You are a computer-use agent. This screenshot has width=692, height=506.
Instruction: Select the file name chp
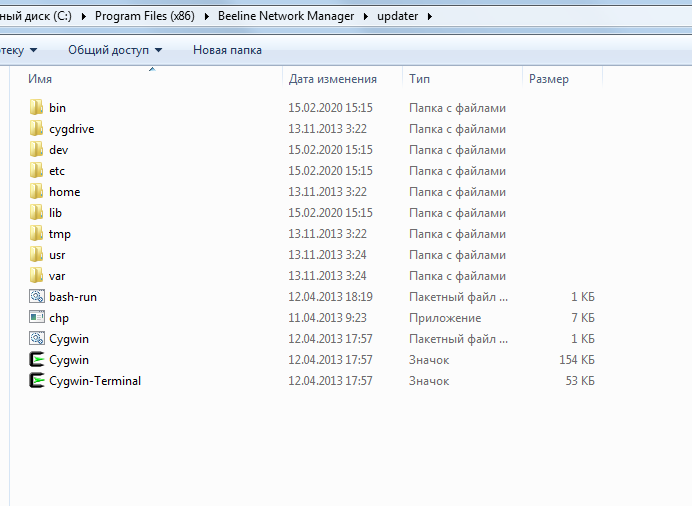[59, 318]
